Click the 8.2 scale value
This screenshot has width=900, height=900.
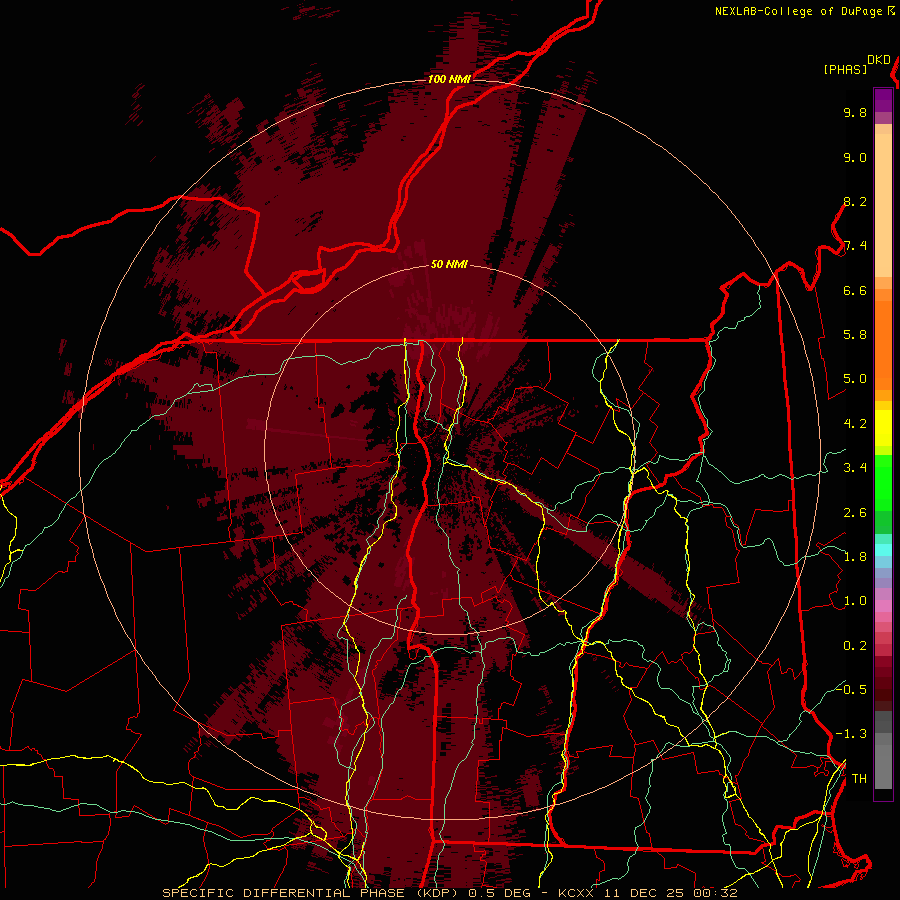point(855,201)
